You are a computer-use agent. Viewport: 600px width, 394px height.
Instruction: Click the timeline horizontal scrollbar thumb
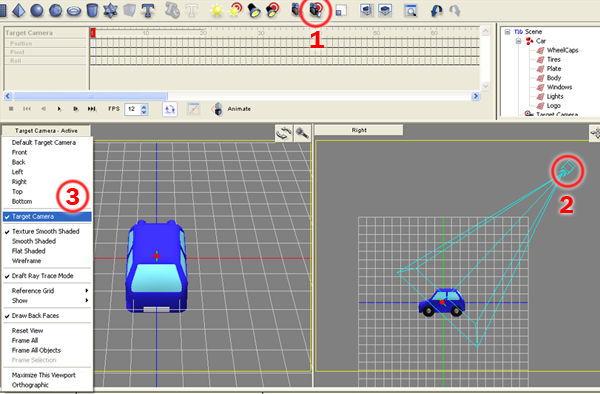point(90,96)
